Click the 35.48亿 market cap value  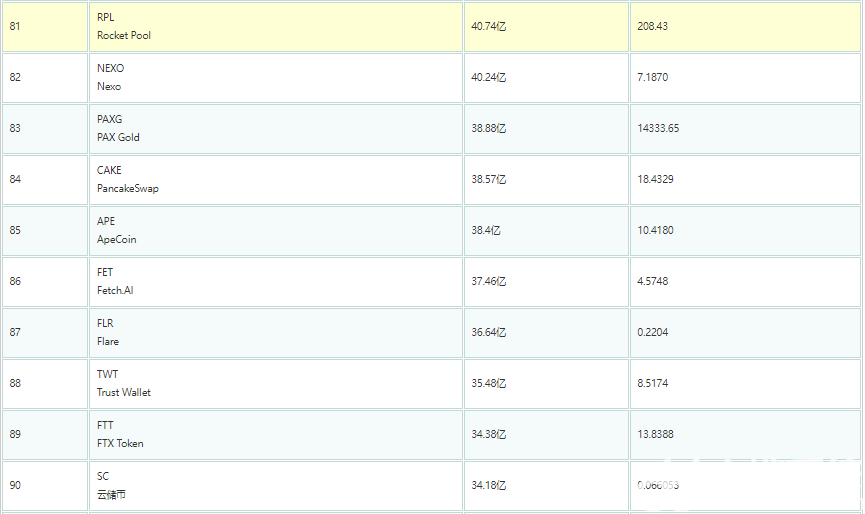[488, 383]
